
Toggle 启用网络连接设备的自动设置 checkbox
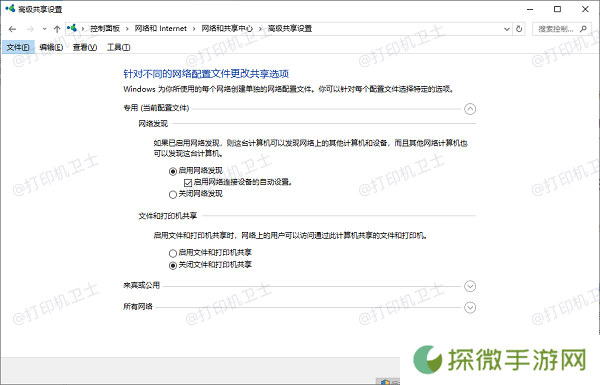coord(188,183)
